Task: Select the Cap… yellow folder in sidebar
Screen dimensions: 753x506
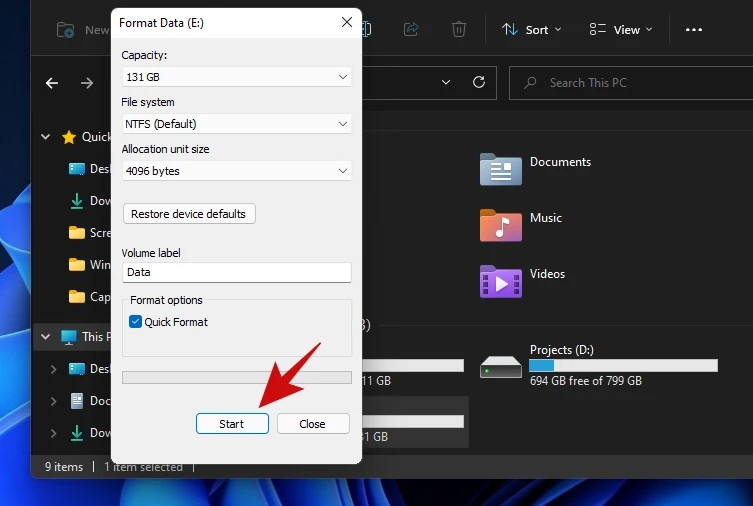Action: click(77, 297)
